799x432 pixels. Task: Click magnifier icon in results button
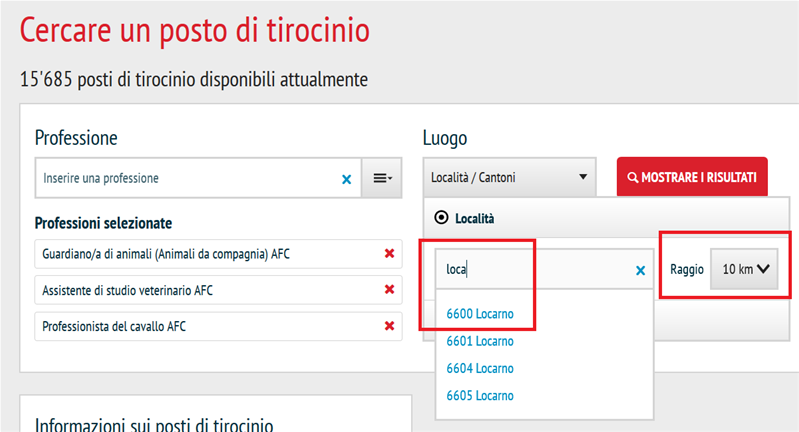(632, 178)
